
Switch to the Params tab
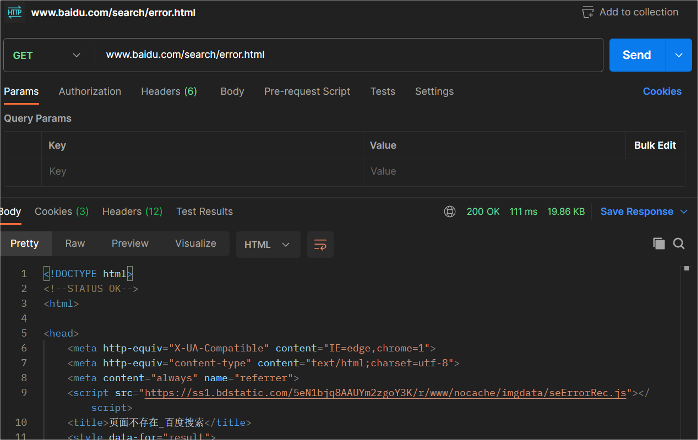(x=21, y=91)
